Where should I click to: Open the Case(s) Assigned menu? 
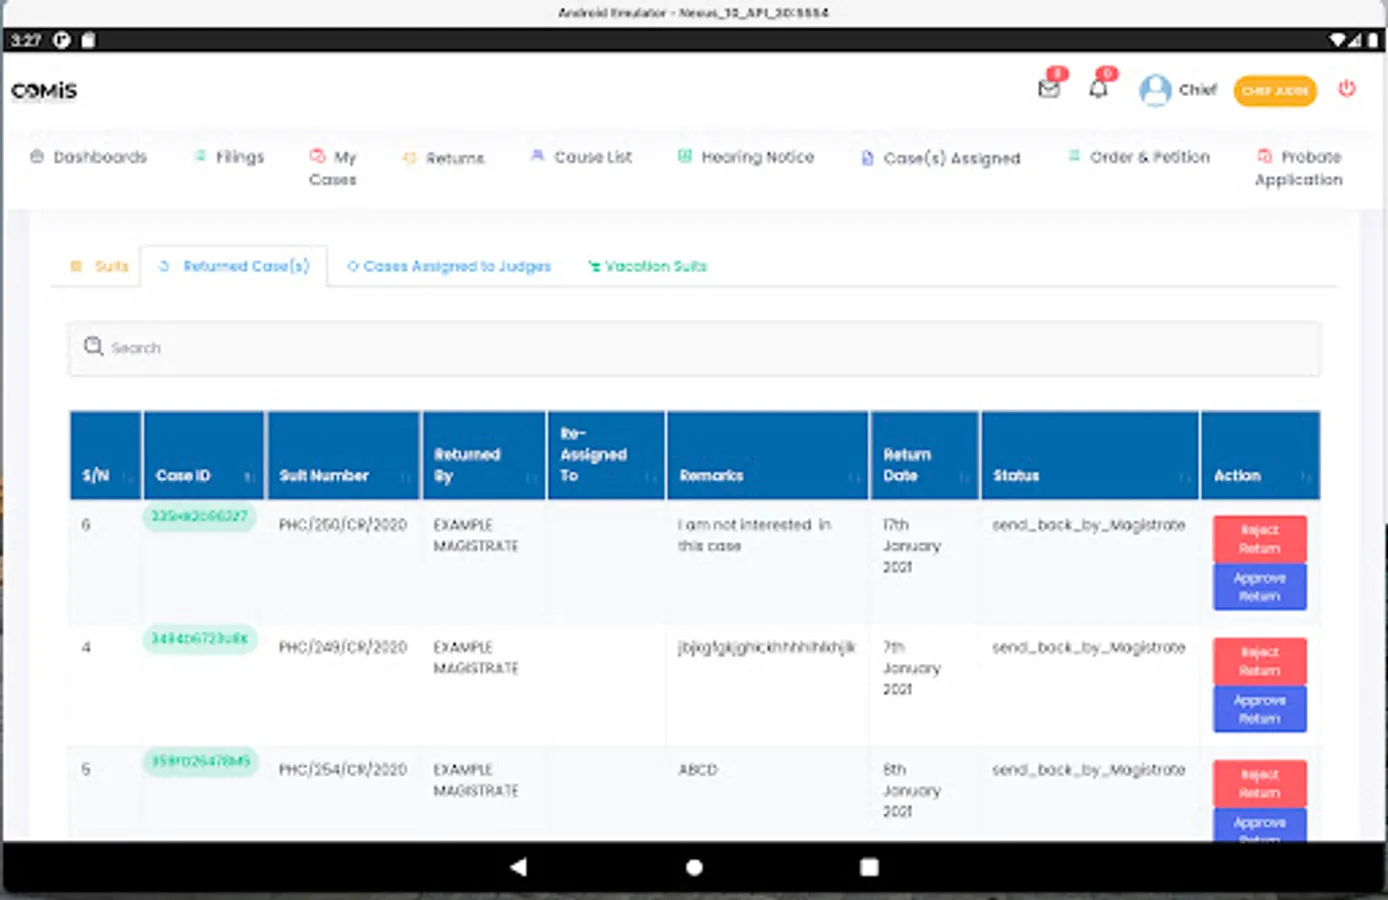tap(941, 158)
